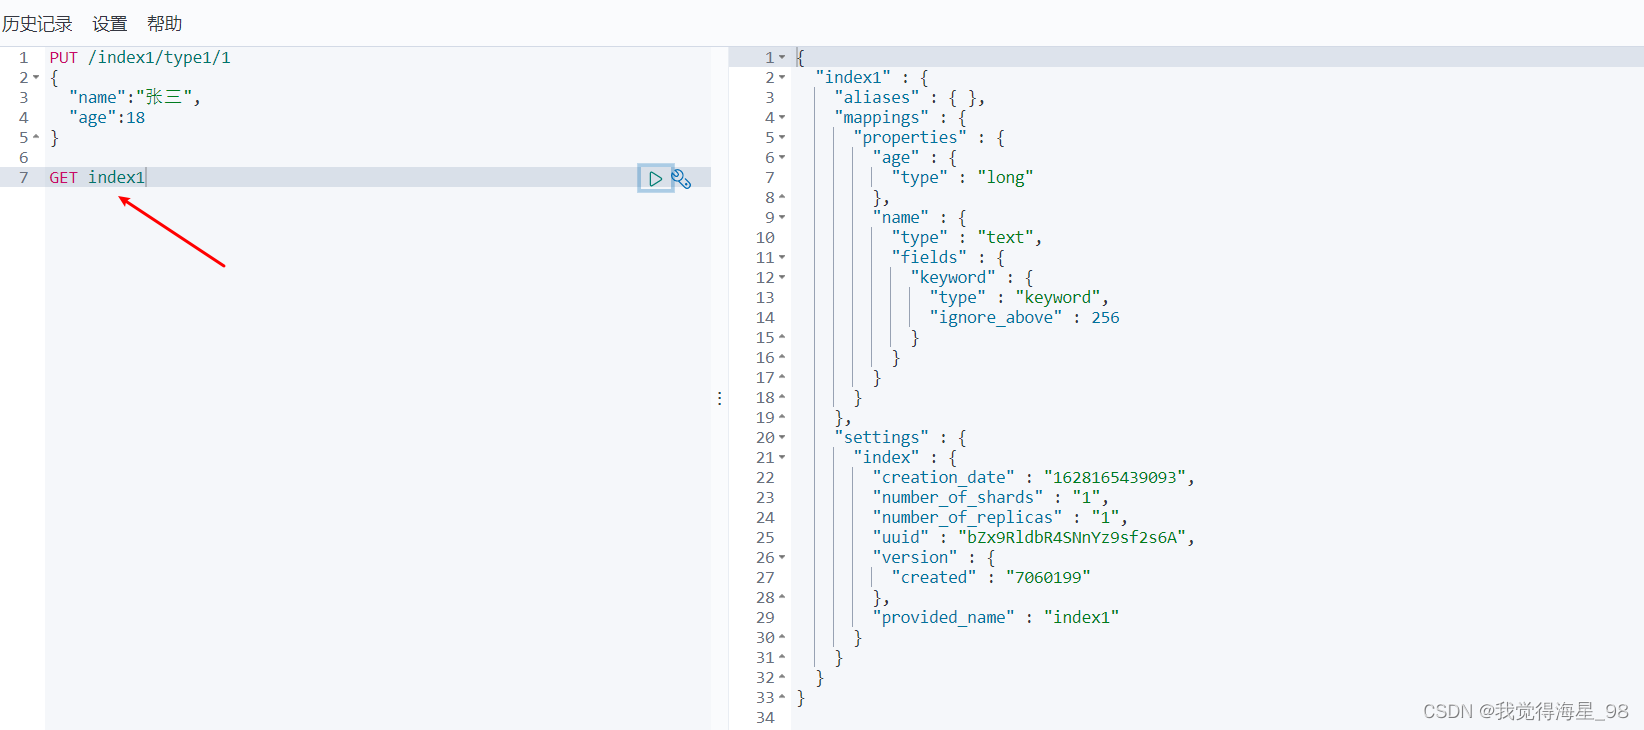Collapse the request body fold arrow on editor line 2
1644x730 pixels.
pyautogui.click(x=36, y=77)
